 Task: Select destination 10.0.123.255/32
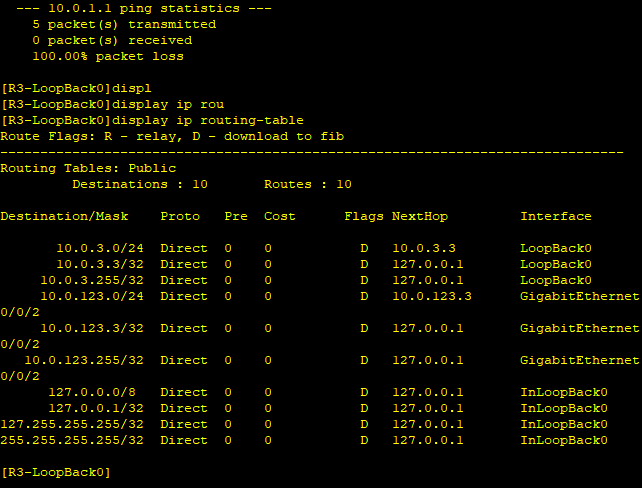(x=84, y=360)
